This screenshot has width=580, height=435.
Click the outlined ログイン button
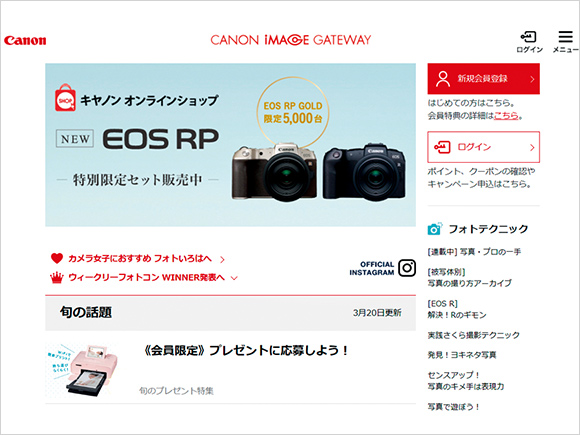[483, 147]
